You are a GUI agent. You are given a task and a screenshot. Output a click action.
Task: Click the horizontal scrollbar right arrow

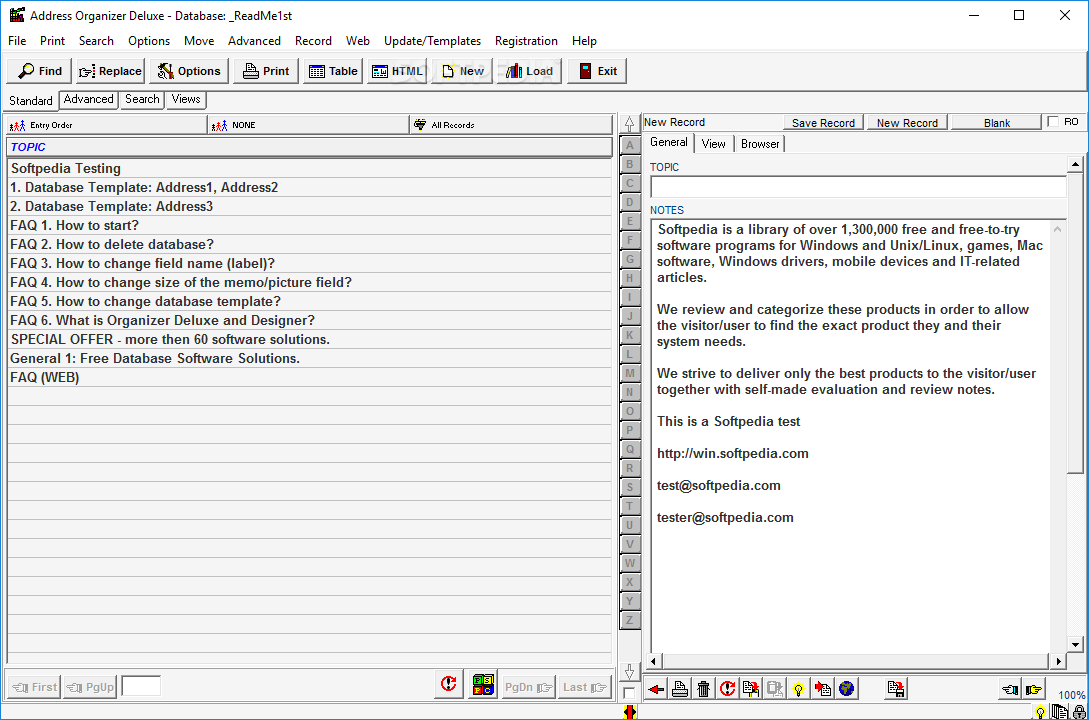pyautogui.click(x=1057, y=661)
